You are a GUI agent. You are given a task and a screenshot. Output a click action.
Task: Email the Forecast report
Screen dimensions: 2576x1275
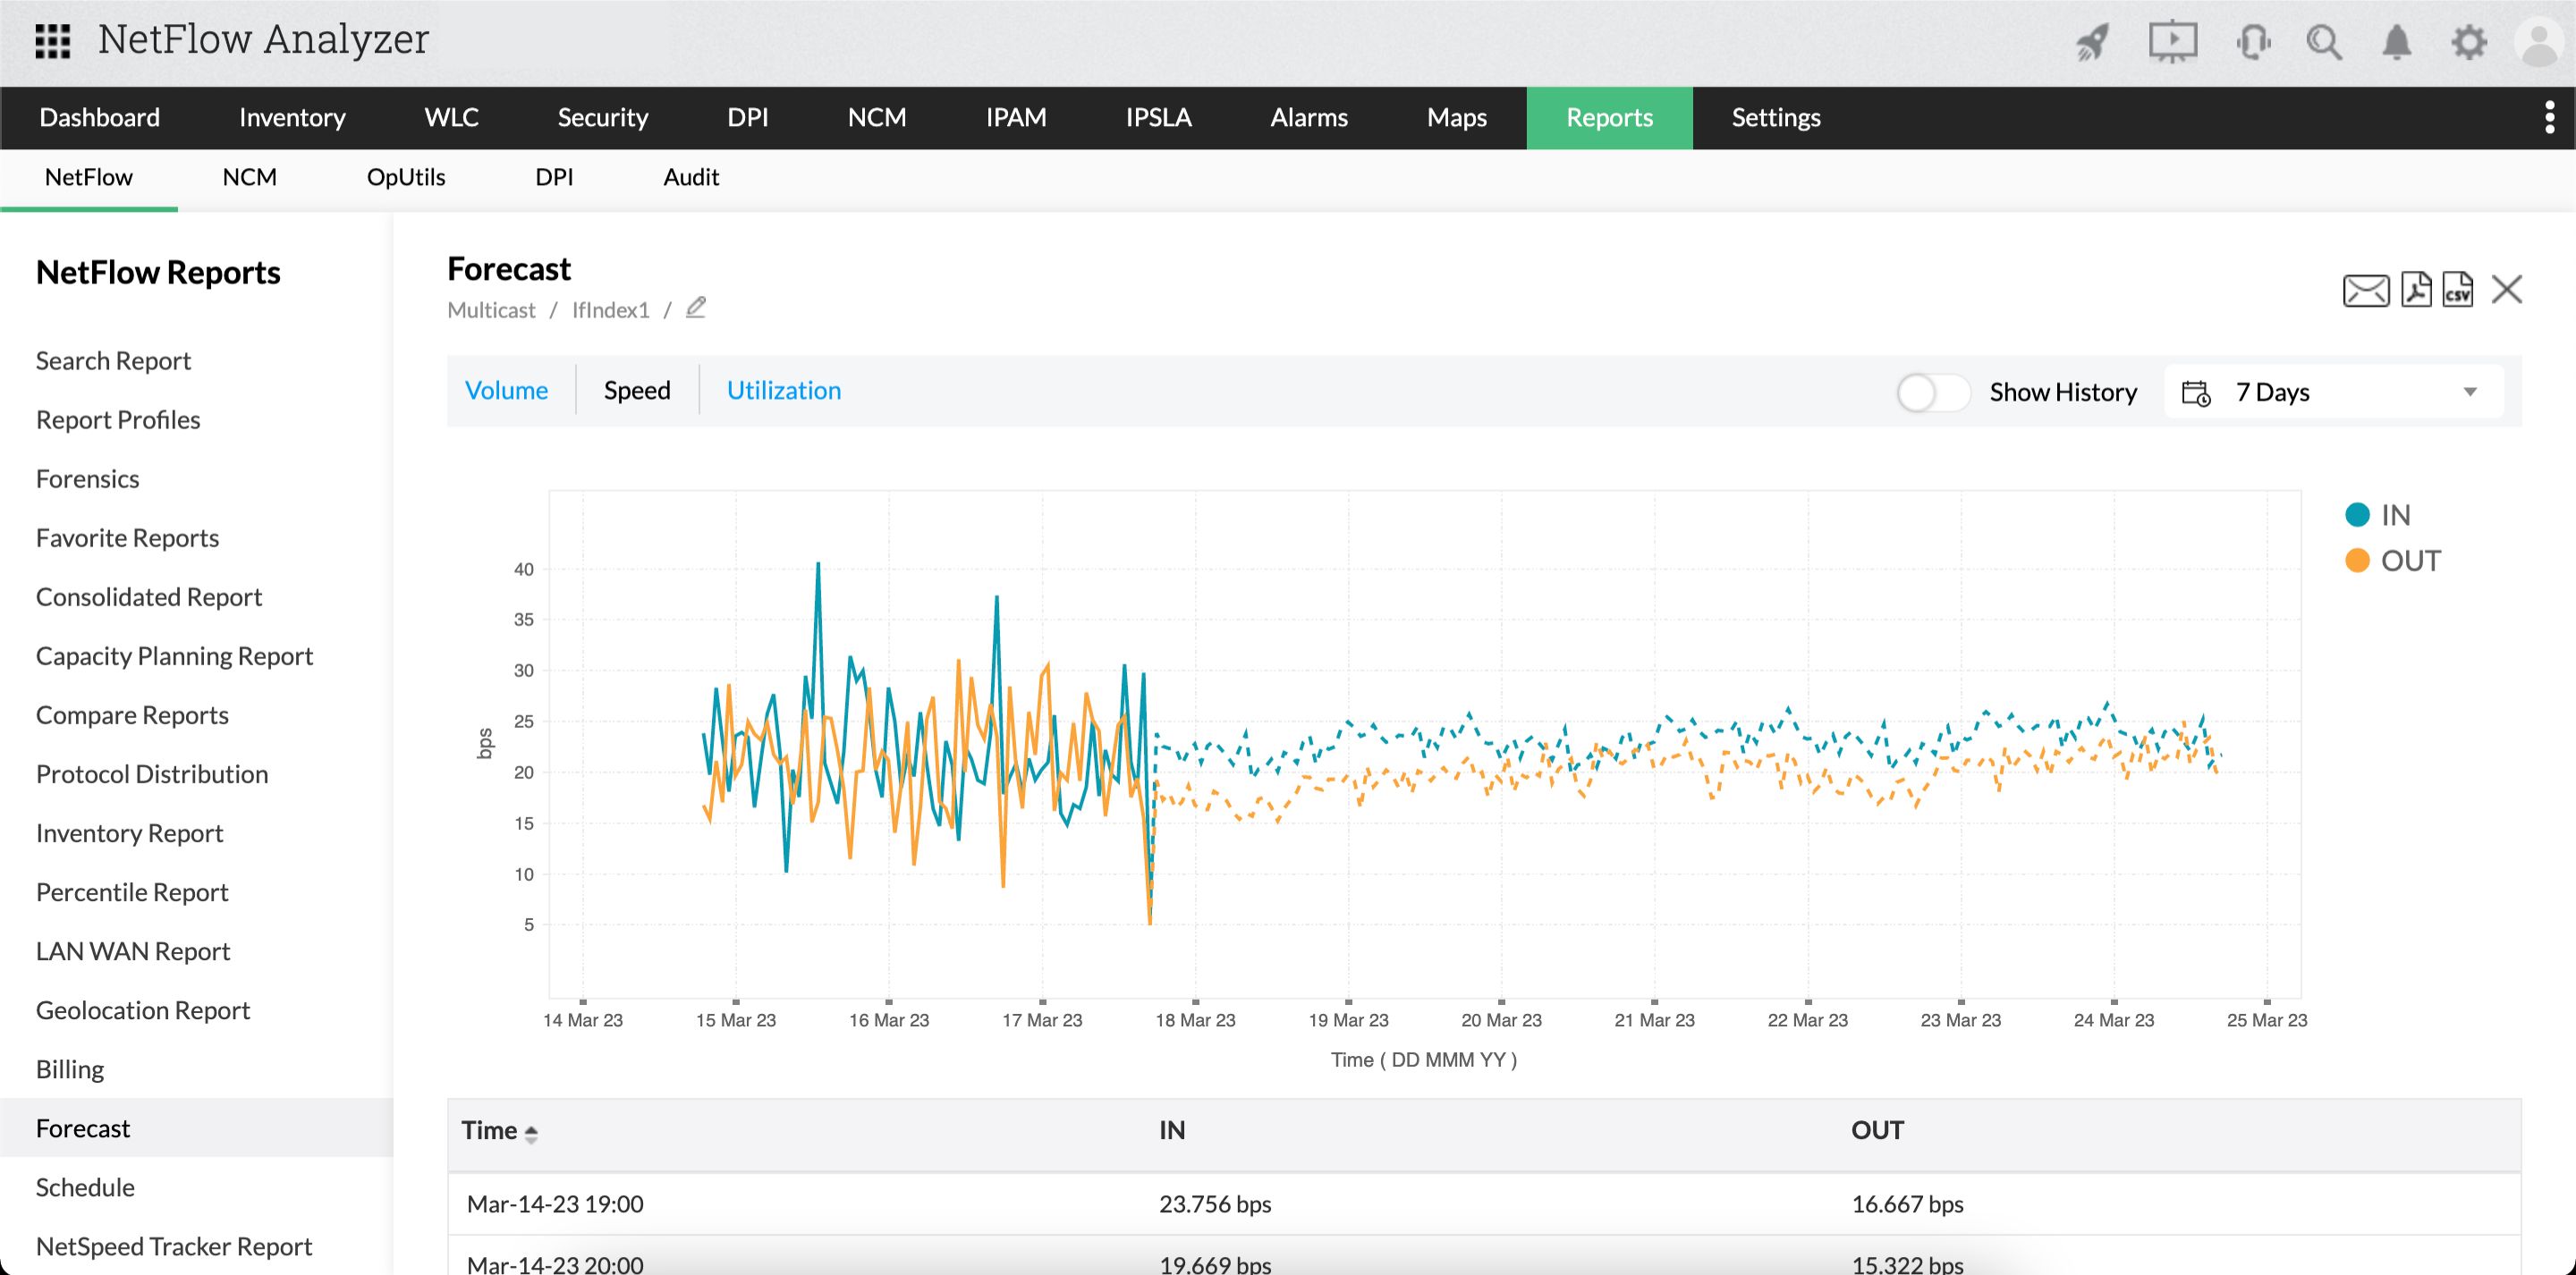(2365, 290)
